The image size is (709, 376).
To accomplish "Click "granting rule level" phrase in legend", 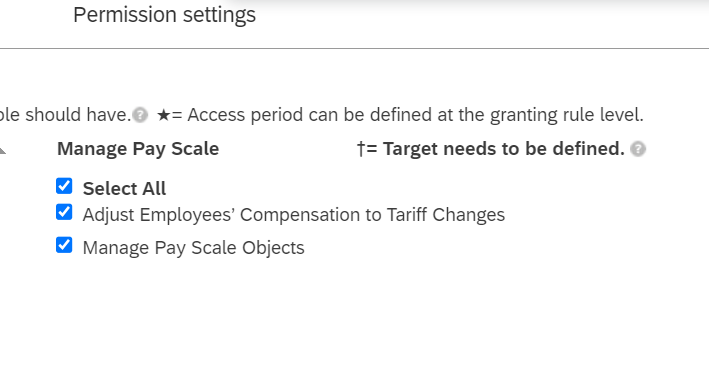I will (566, 115).
